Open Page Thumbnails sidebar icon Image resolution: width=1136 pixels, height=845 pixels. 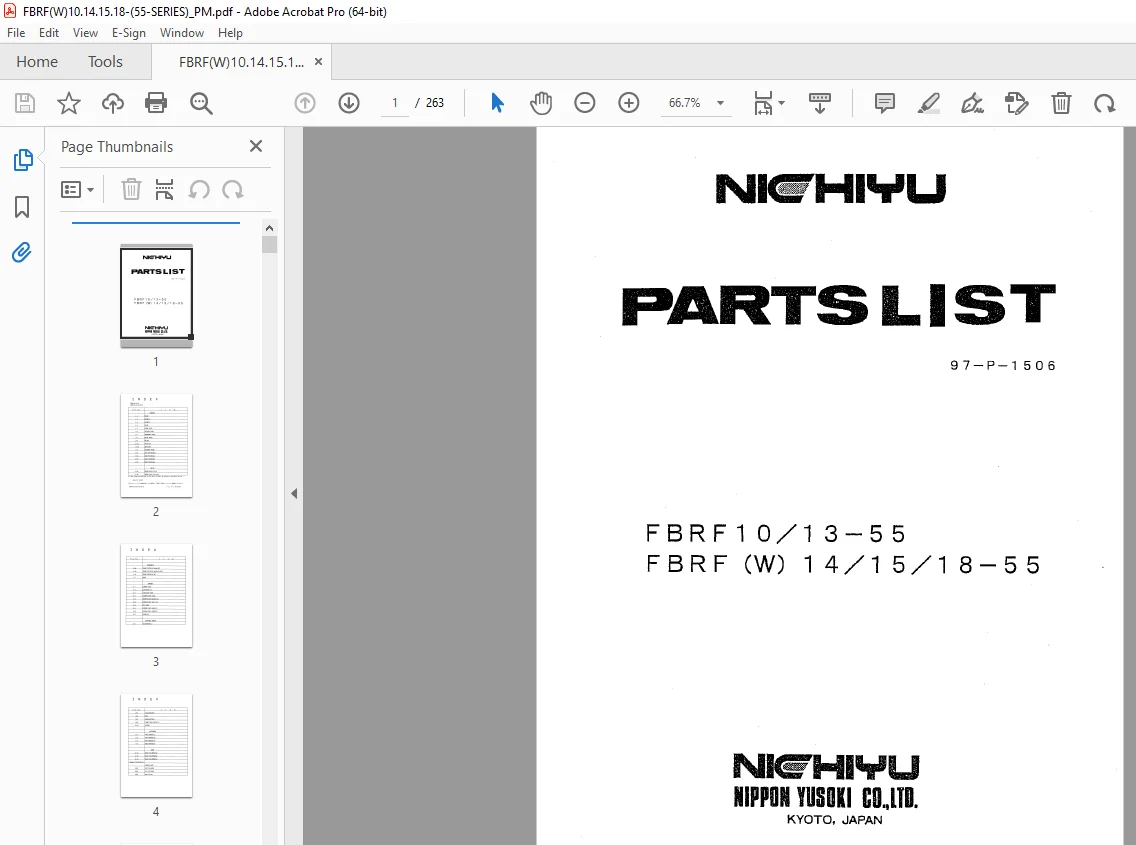click(22, 160)
